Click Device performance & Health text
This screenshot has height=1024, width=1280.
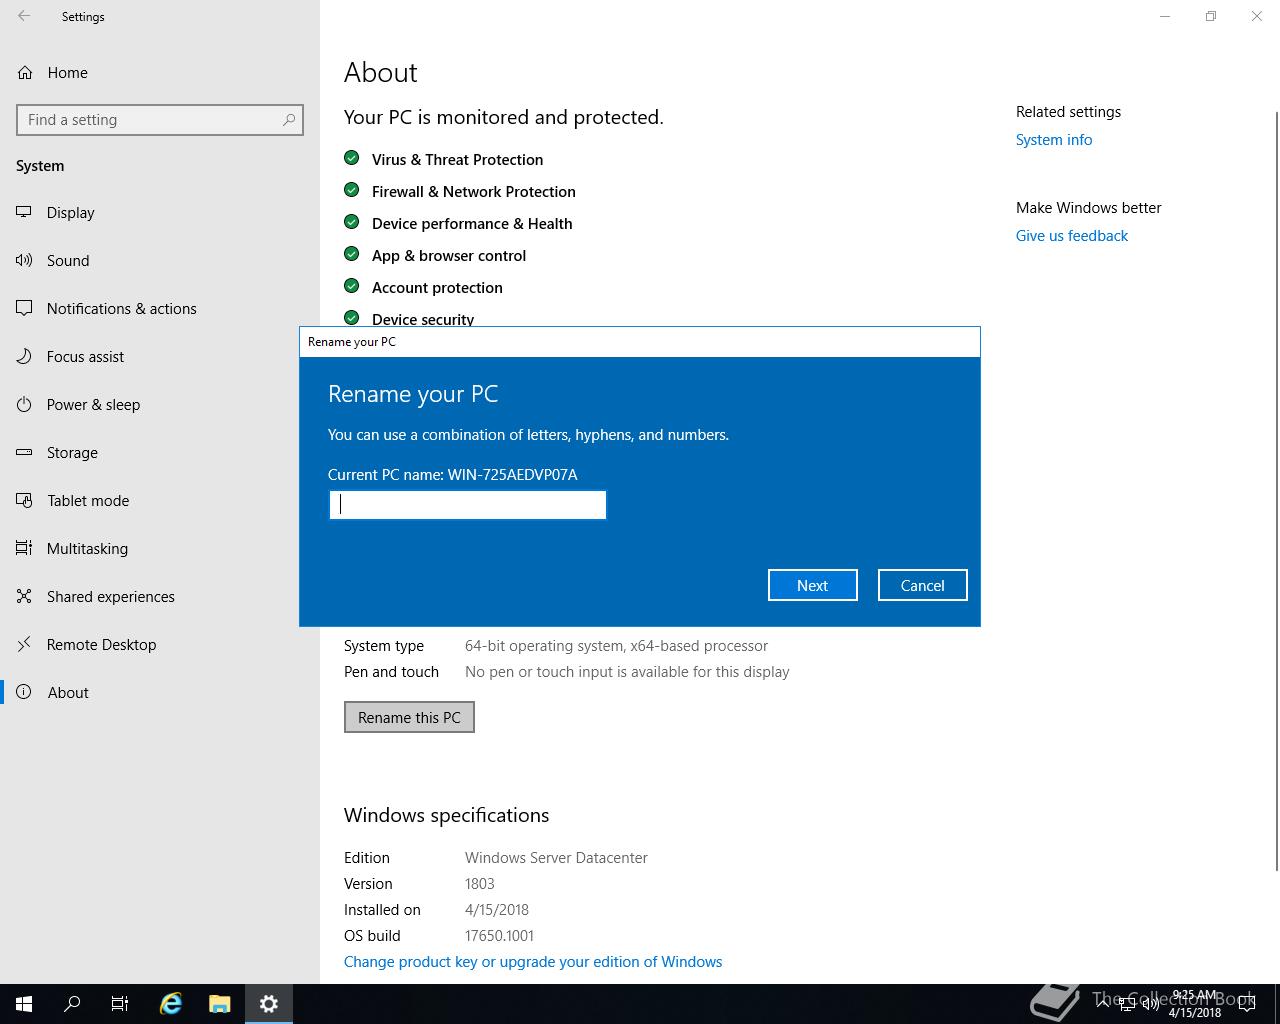[x=472, y=224]
